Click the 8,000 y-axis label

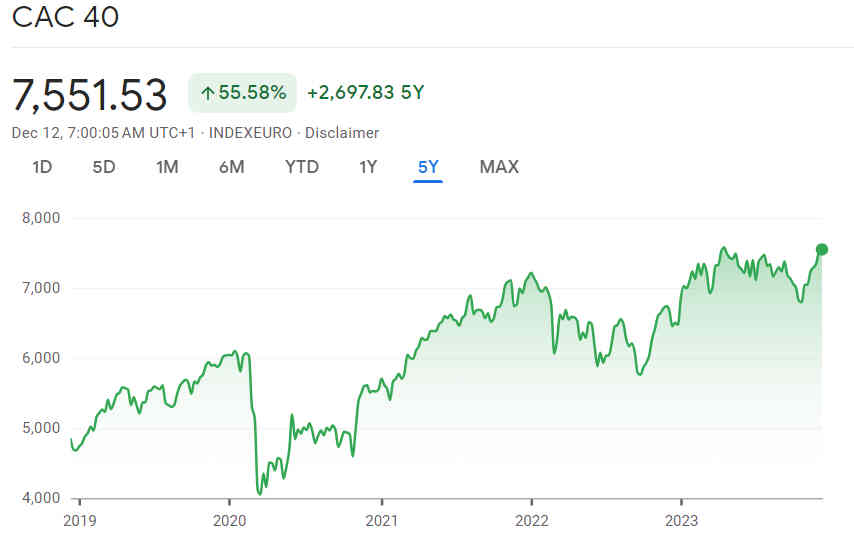tap(41, 218)
